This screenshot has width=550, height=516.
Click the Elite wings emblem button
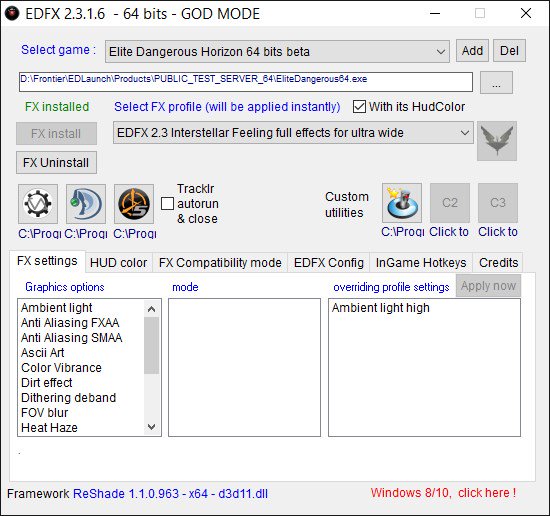[x=497, y=141]
